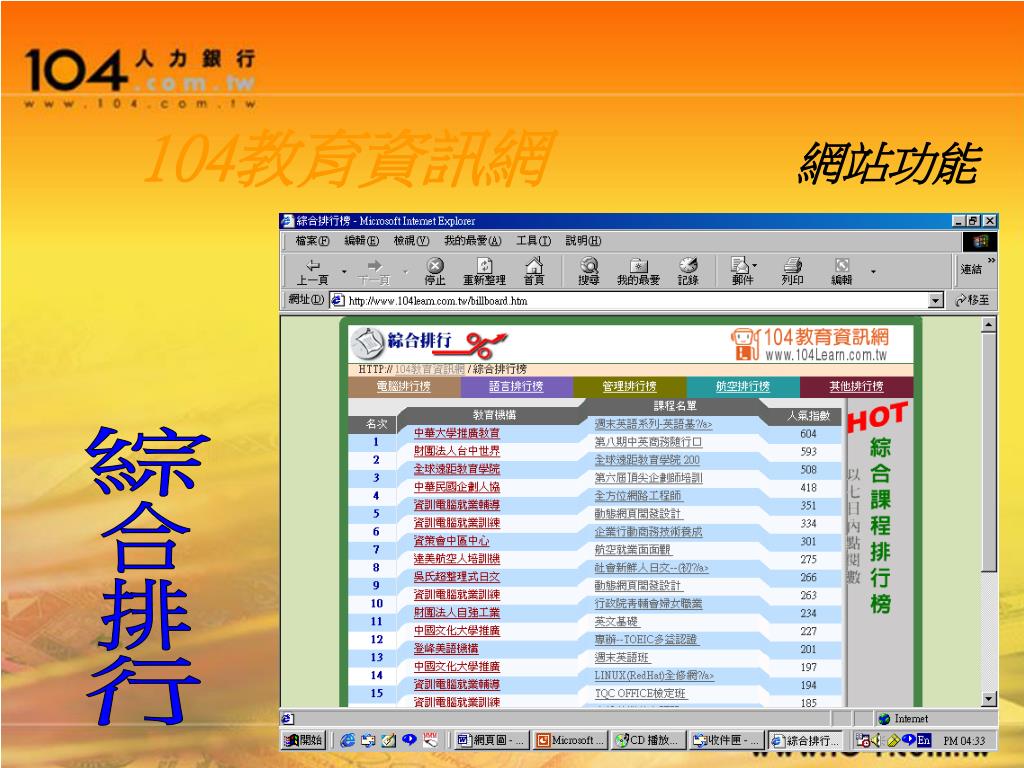1024x768 pixels.
Task: Switch to the 網頁圖 taskbar window
Action: (x=491, y=740)
